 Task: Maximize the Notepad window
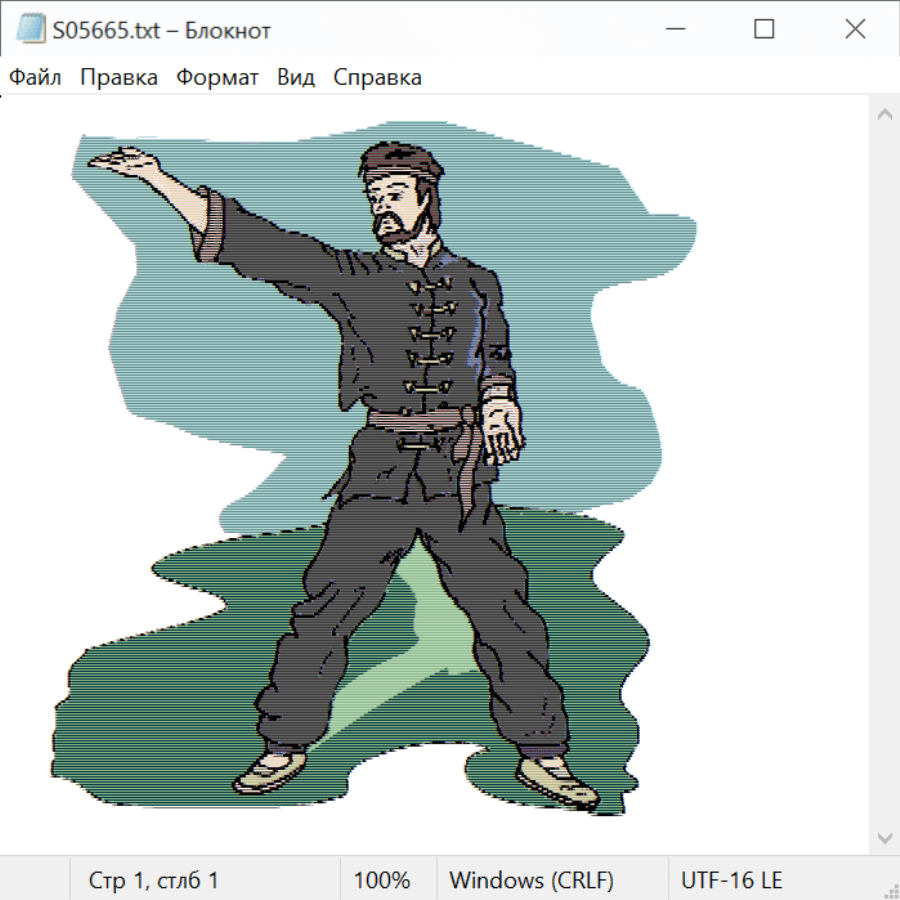pyautogui.click(x=764, y=30)
